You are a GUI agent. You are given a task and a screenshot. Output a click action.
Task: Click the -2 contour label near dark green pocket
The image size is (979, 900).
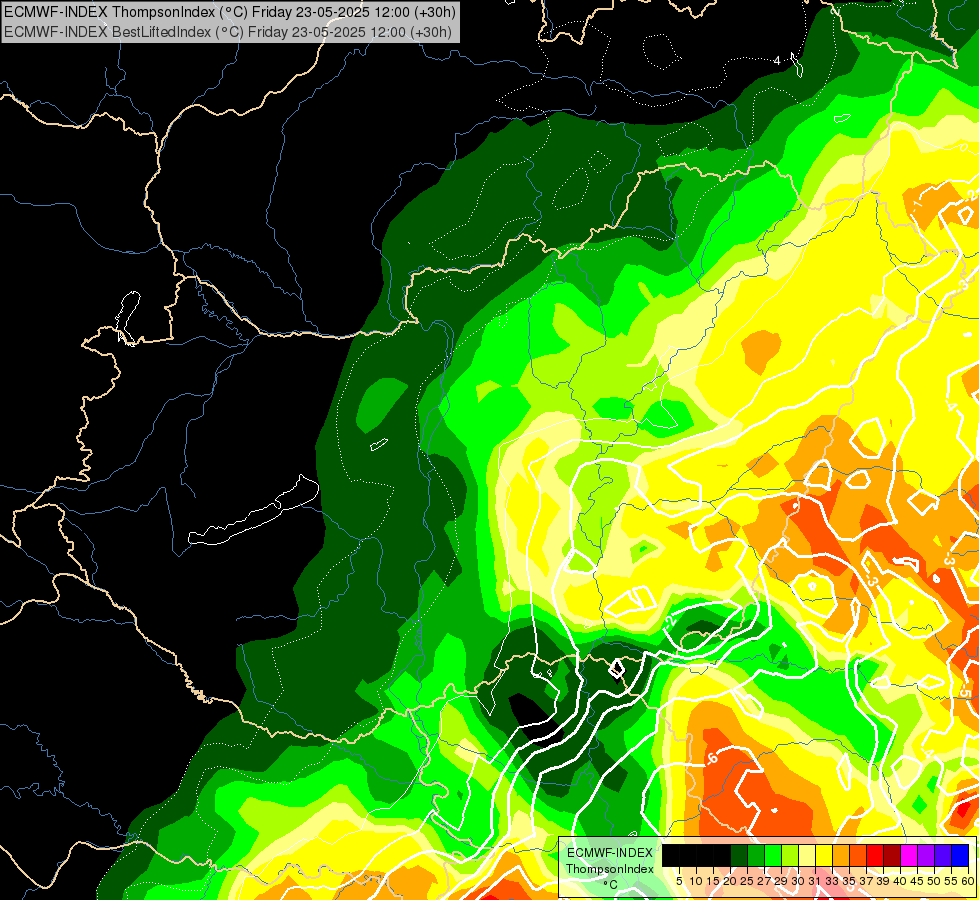[x=669, y=621]
